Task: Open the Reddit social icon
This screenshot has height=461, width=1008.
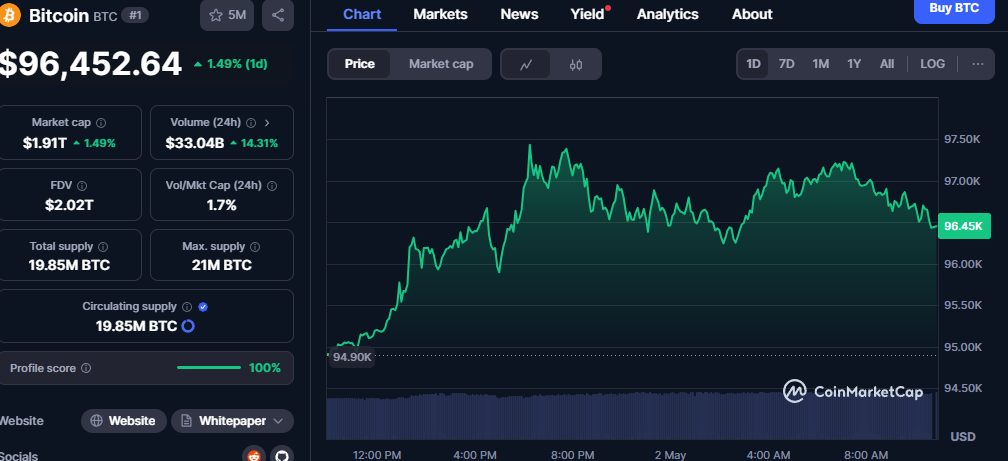Action: coord(253,455)
